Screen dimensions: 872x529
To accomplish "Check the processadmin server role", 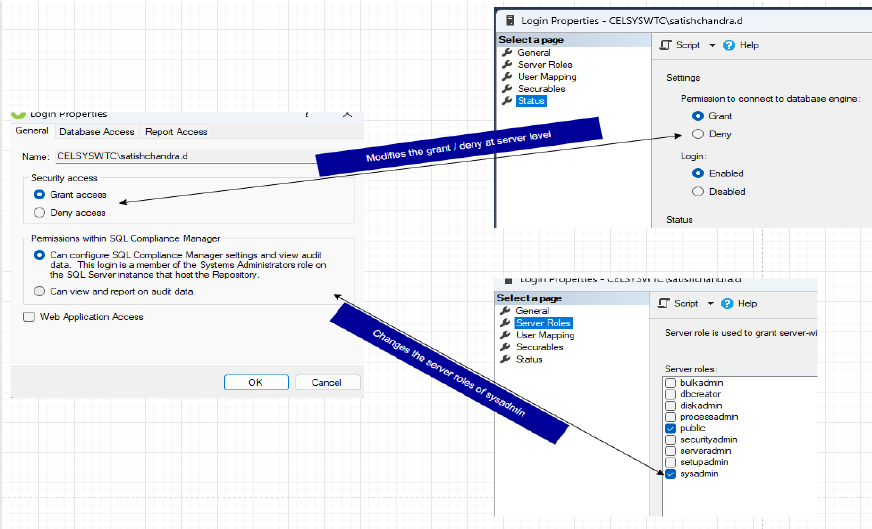I will (671, 417).
